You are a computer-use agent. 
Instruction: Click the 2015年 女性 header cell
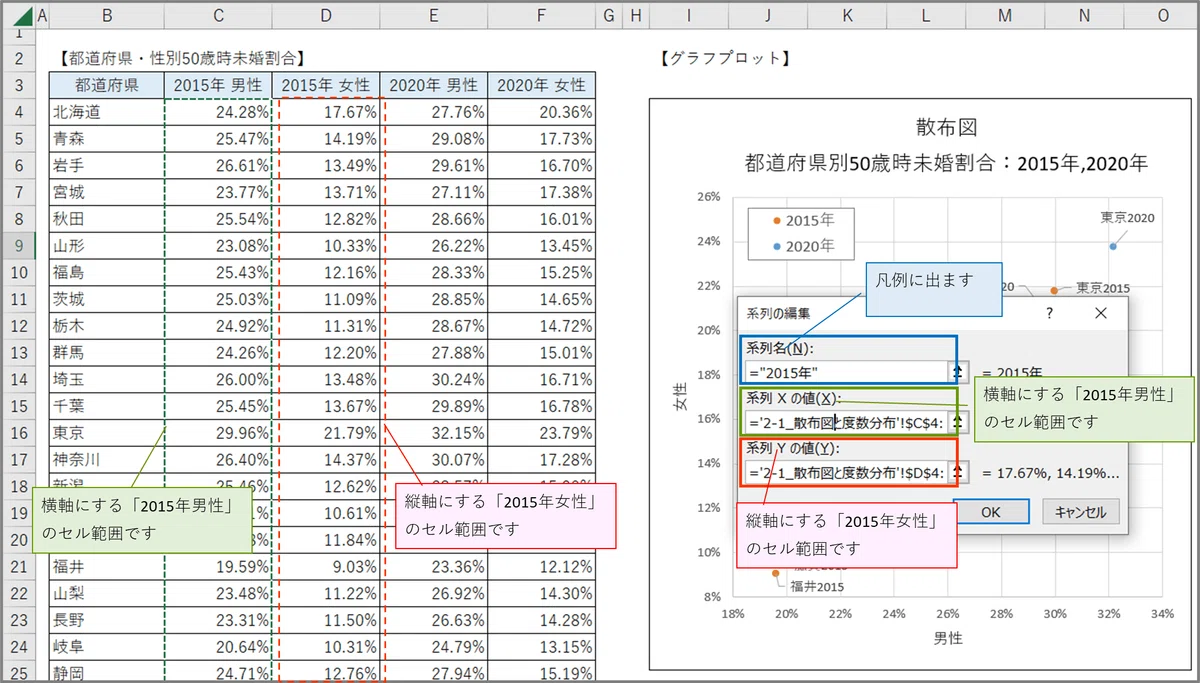point(325,85)
